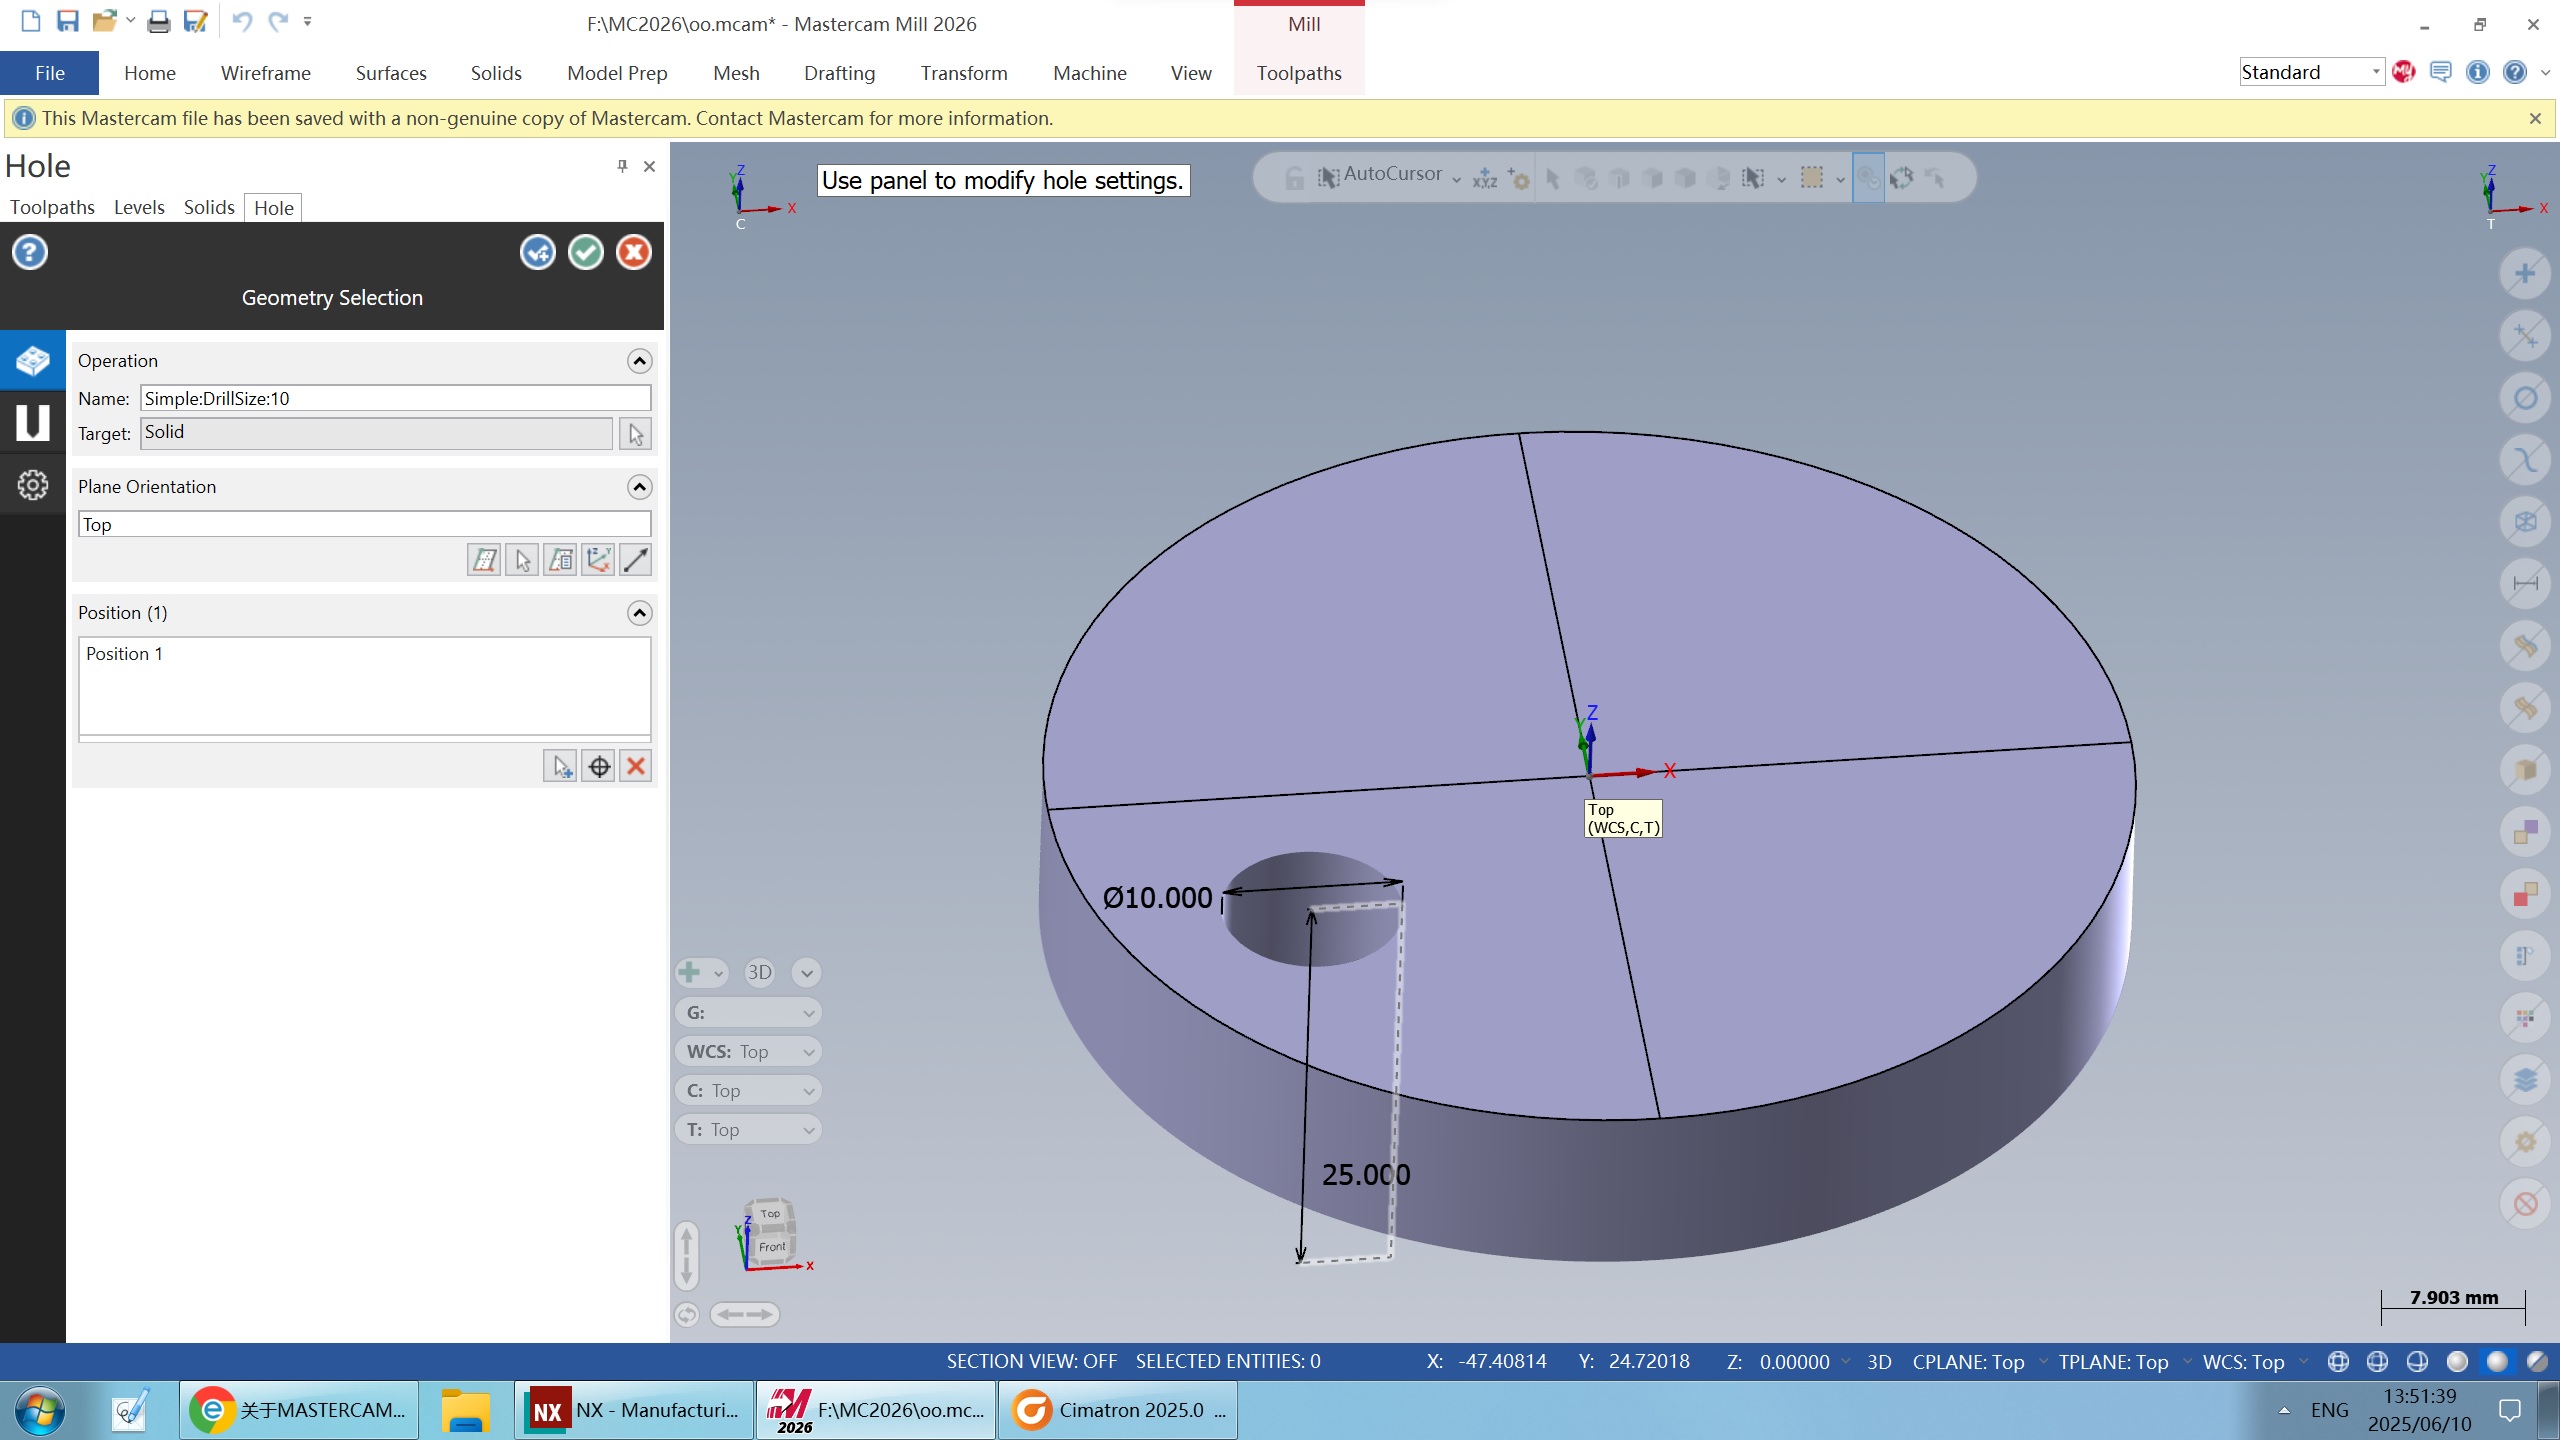Toggle the select arcs quick mask

[x=2525, y=398]
